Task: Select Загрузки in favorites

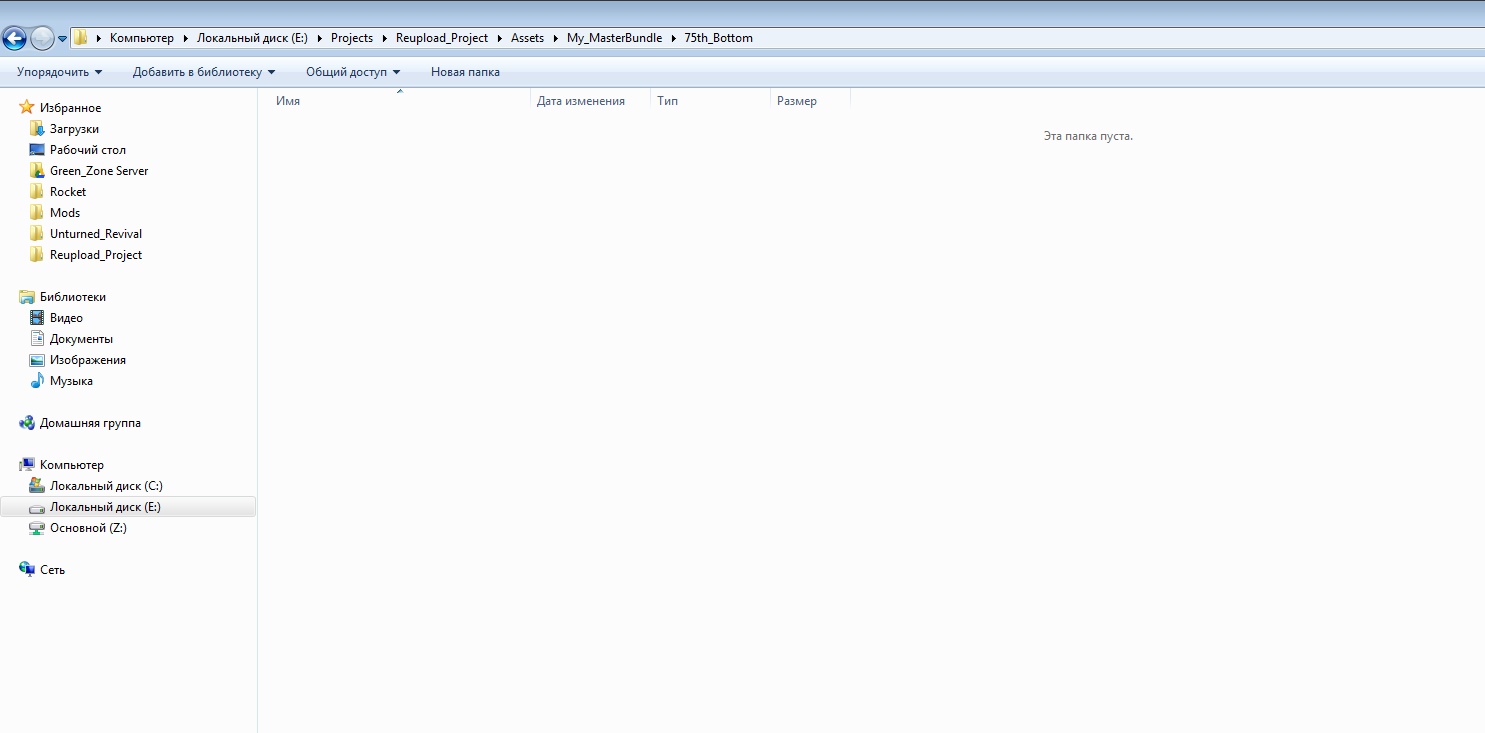Action: (x=74, y=129)
